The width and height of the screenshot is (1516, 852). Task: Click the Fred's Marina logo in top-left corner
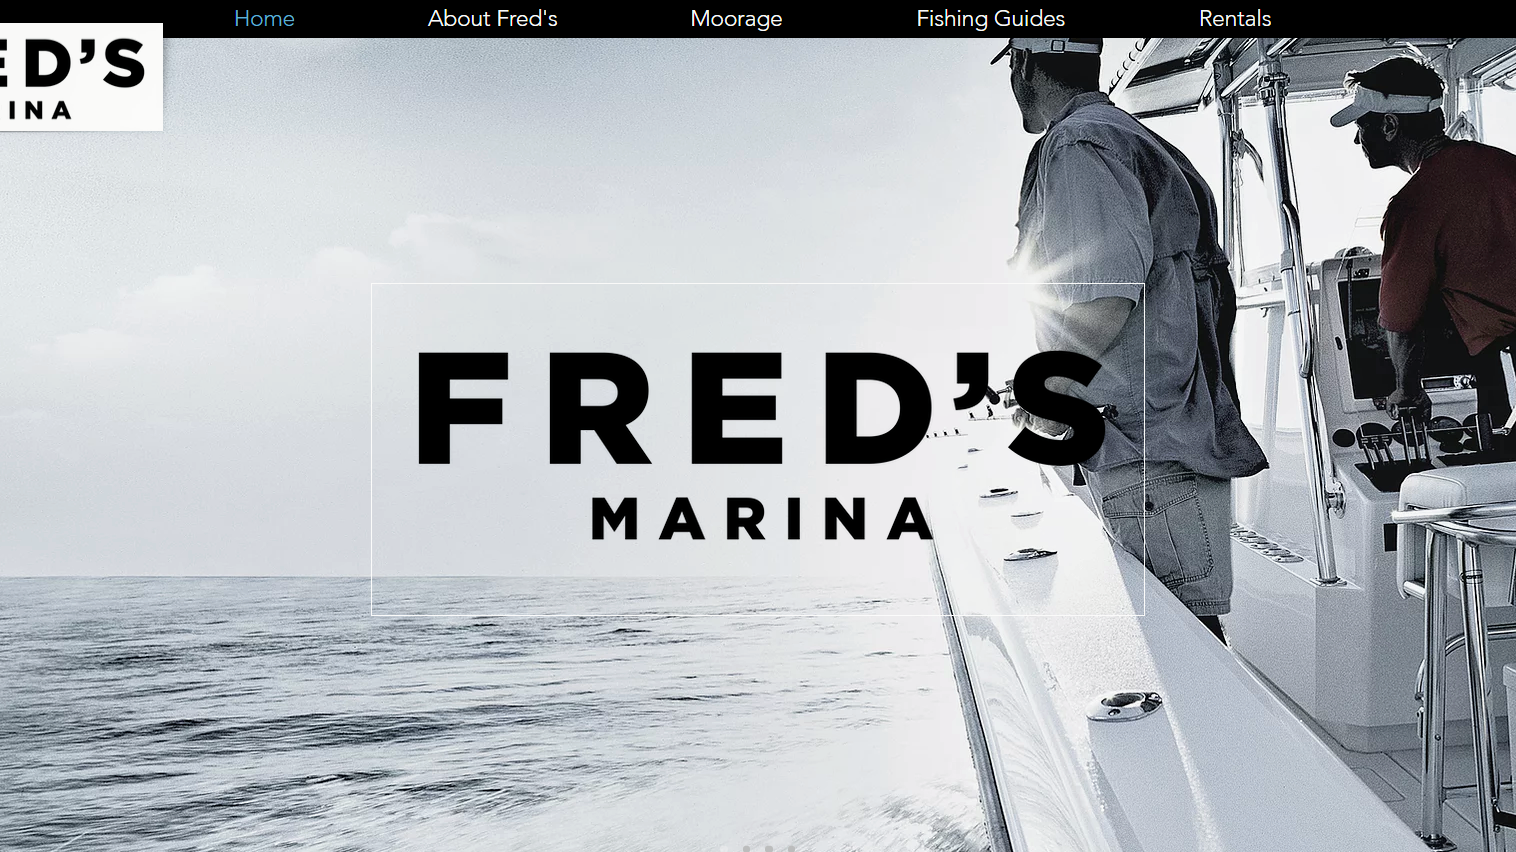[x=81, y=77]
